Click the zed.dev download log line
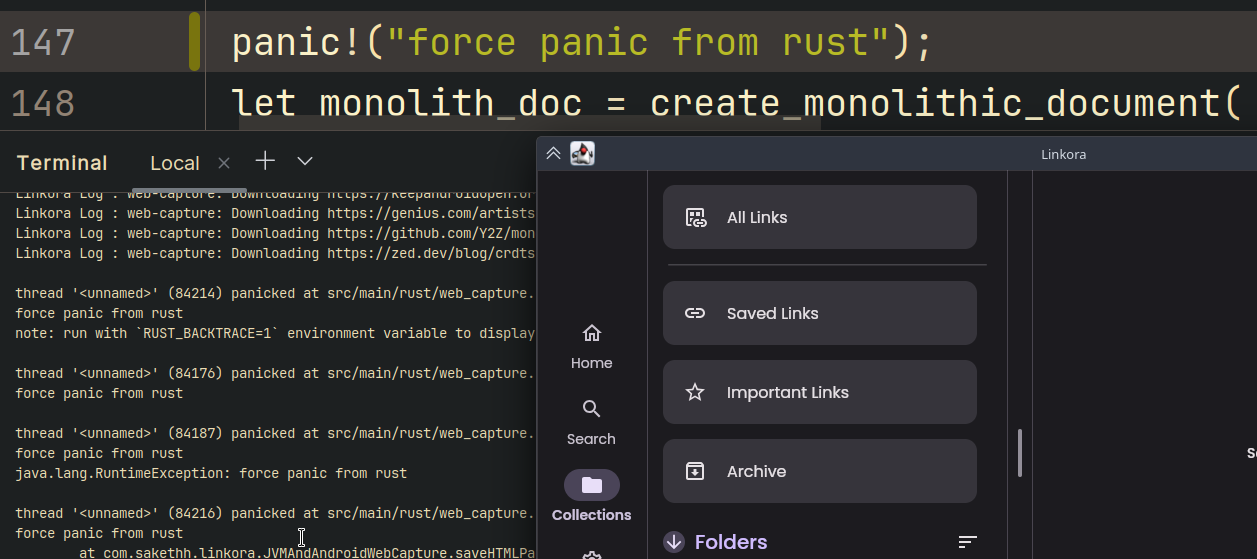The width and height of the screenshot is (1257, 559). coord(275,253)
